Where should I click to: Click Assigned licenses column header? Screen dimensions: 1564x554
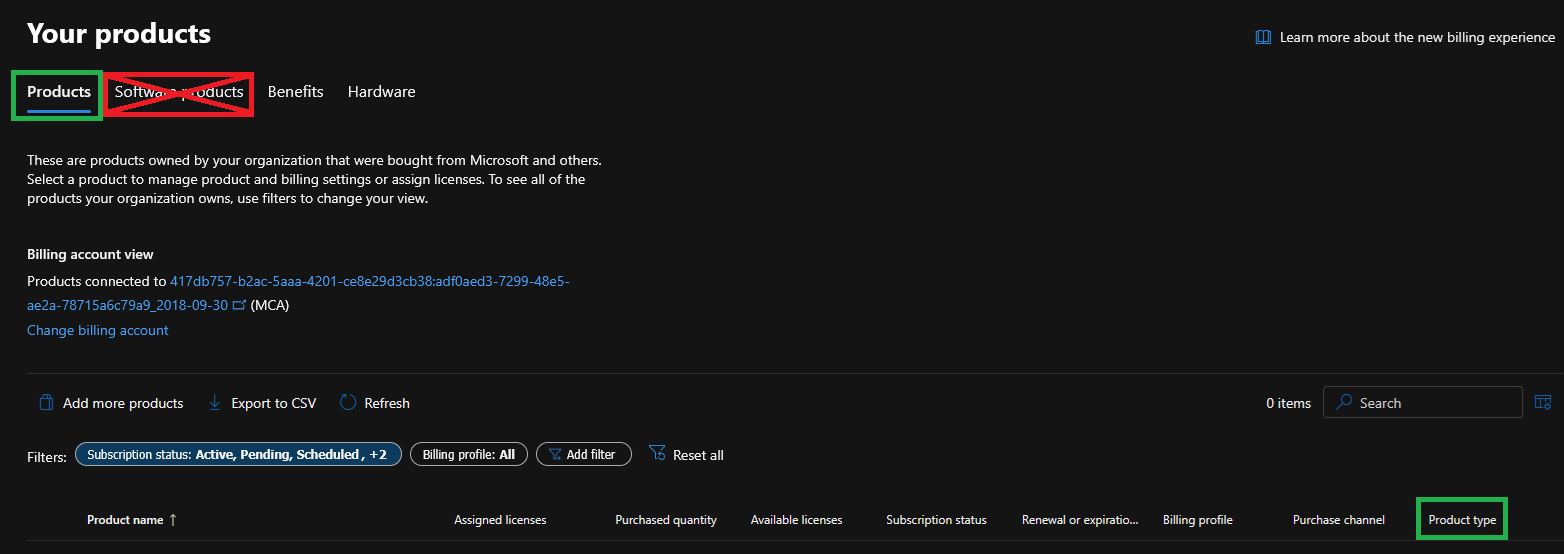tap(500, 520)
